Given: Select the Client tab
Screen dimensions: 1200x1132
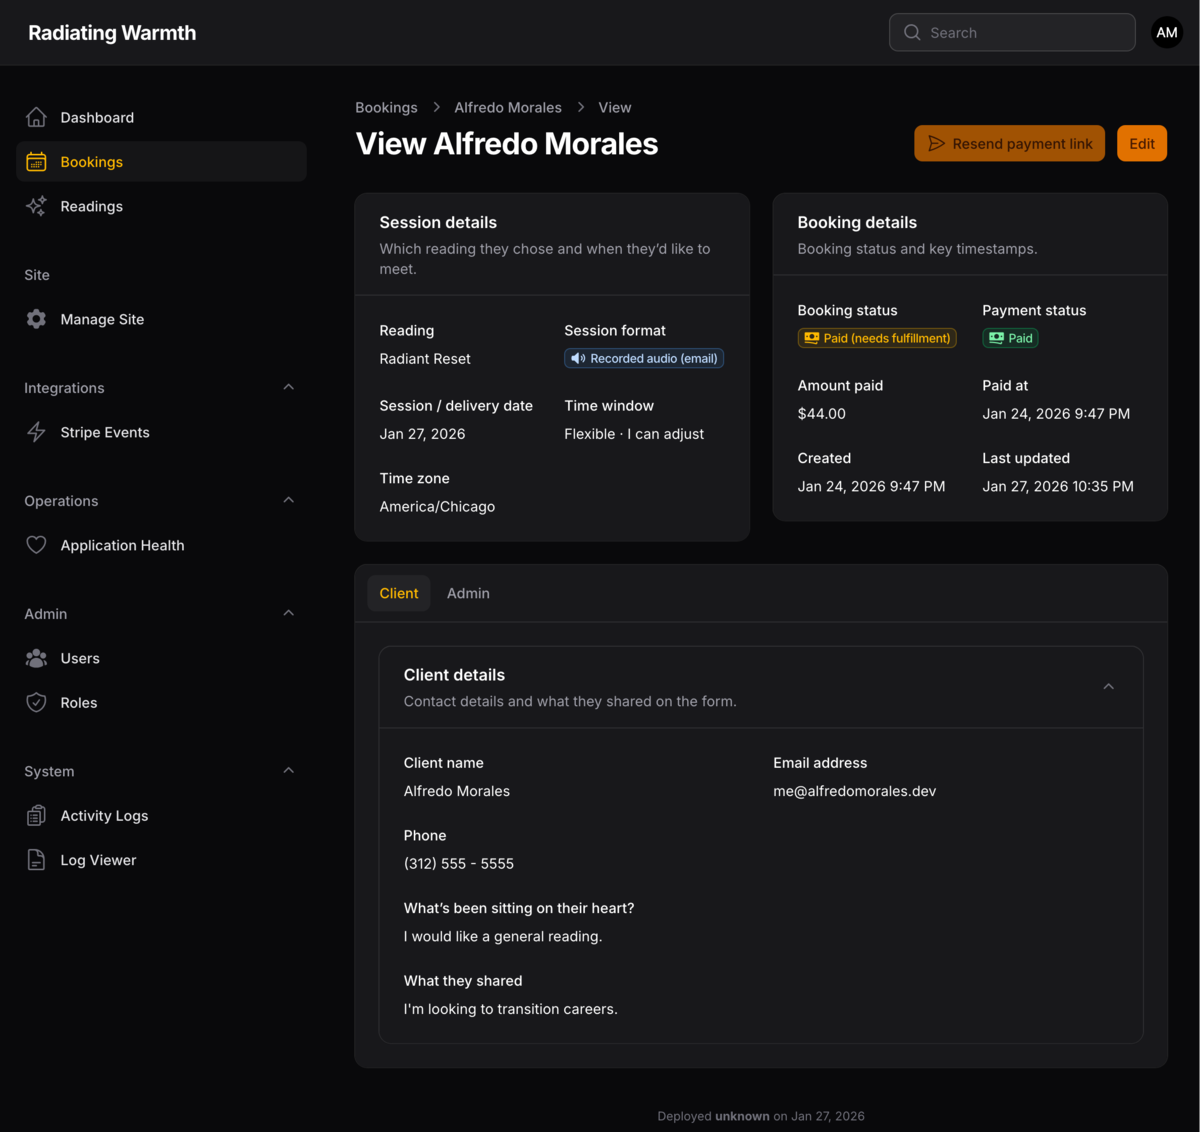Looking at the screenshot, I should tap(398, 592).
